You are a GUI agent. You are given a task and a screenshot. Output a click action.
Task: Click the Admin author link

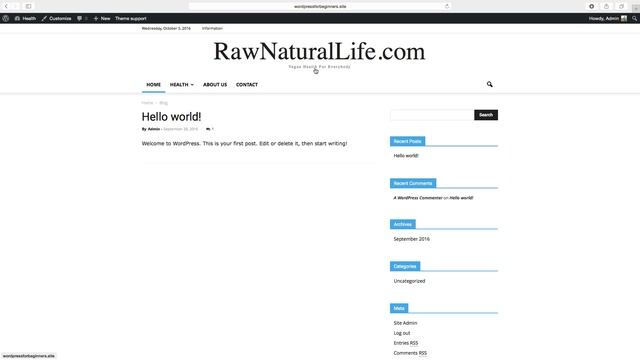(x=154, y=129)
